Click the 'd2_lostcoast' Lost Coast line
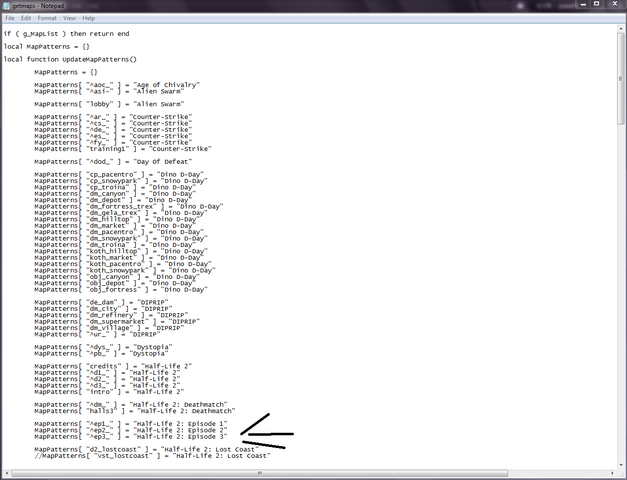This screenshot has width=627, height=480. pos(146,450)
